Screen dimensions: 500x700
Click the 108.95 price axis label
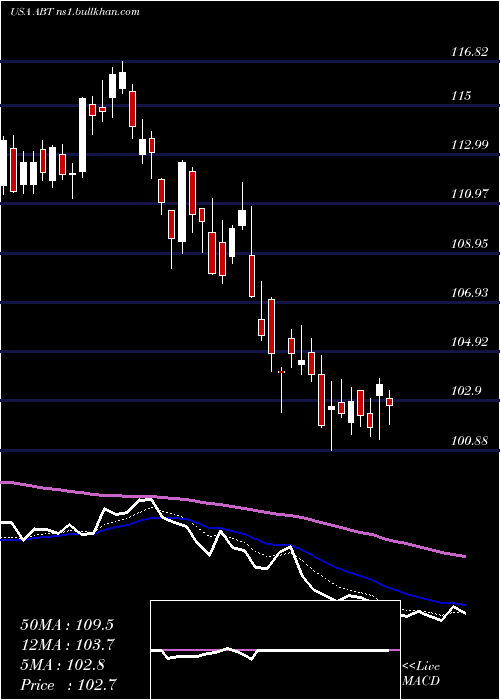[469, 244]
